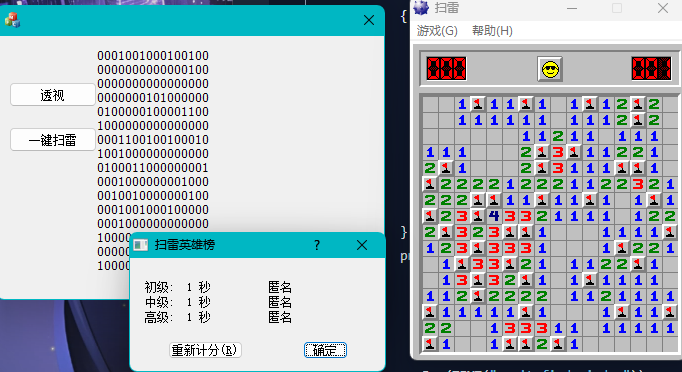Confirm with the 确定 button
Image resolution: width=682 pixels, height=372 pixels.
325,350
